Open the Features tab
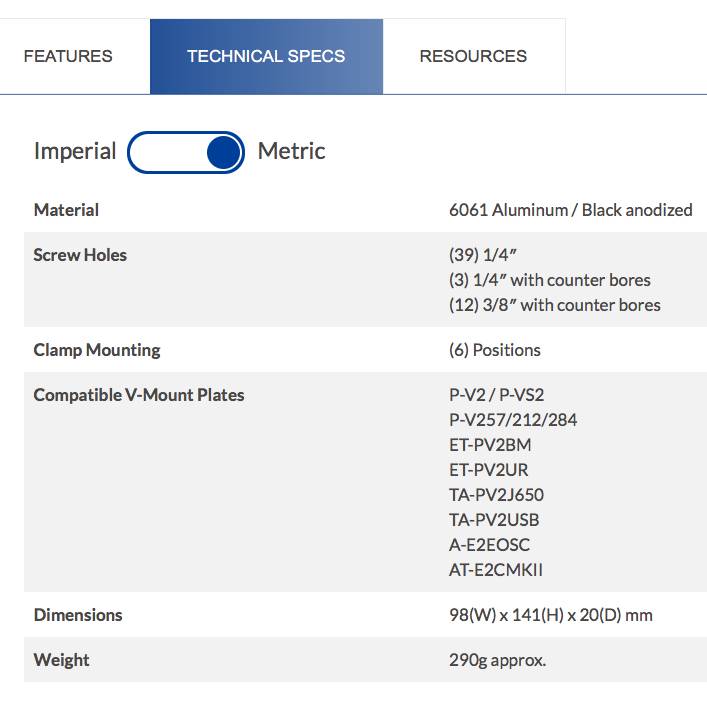 [68, 56]
